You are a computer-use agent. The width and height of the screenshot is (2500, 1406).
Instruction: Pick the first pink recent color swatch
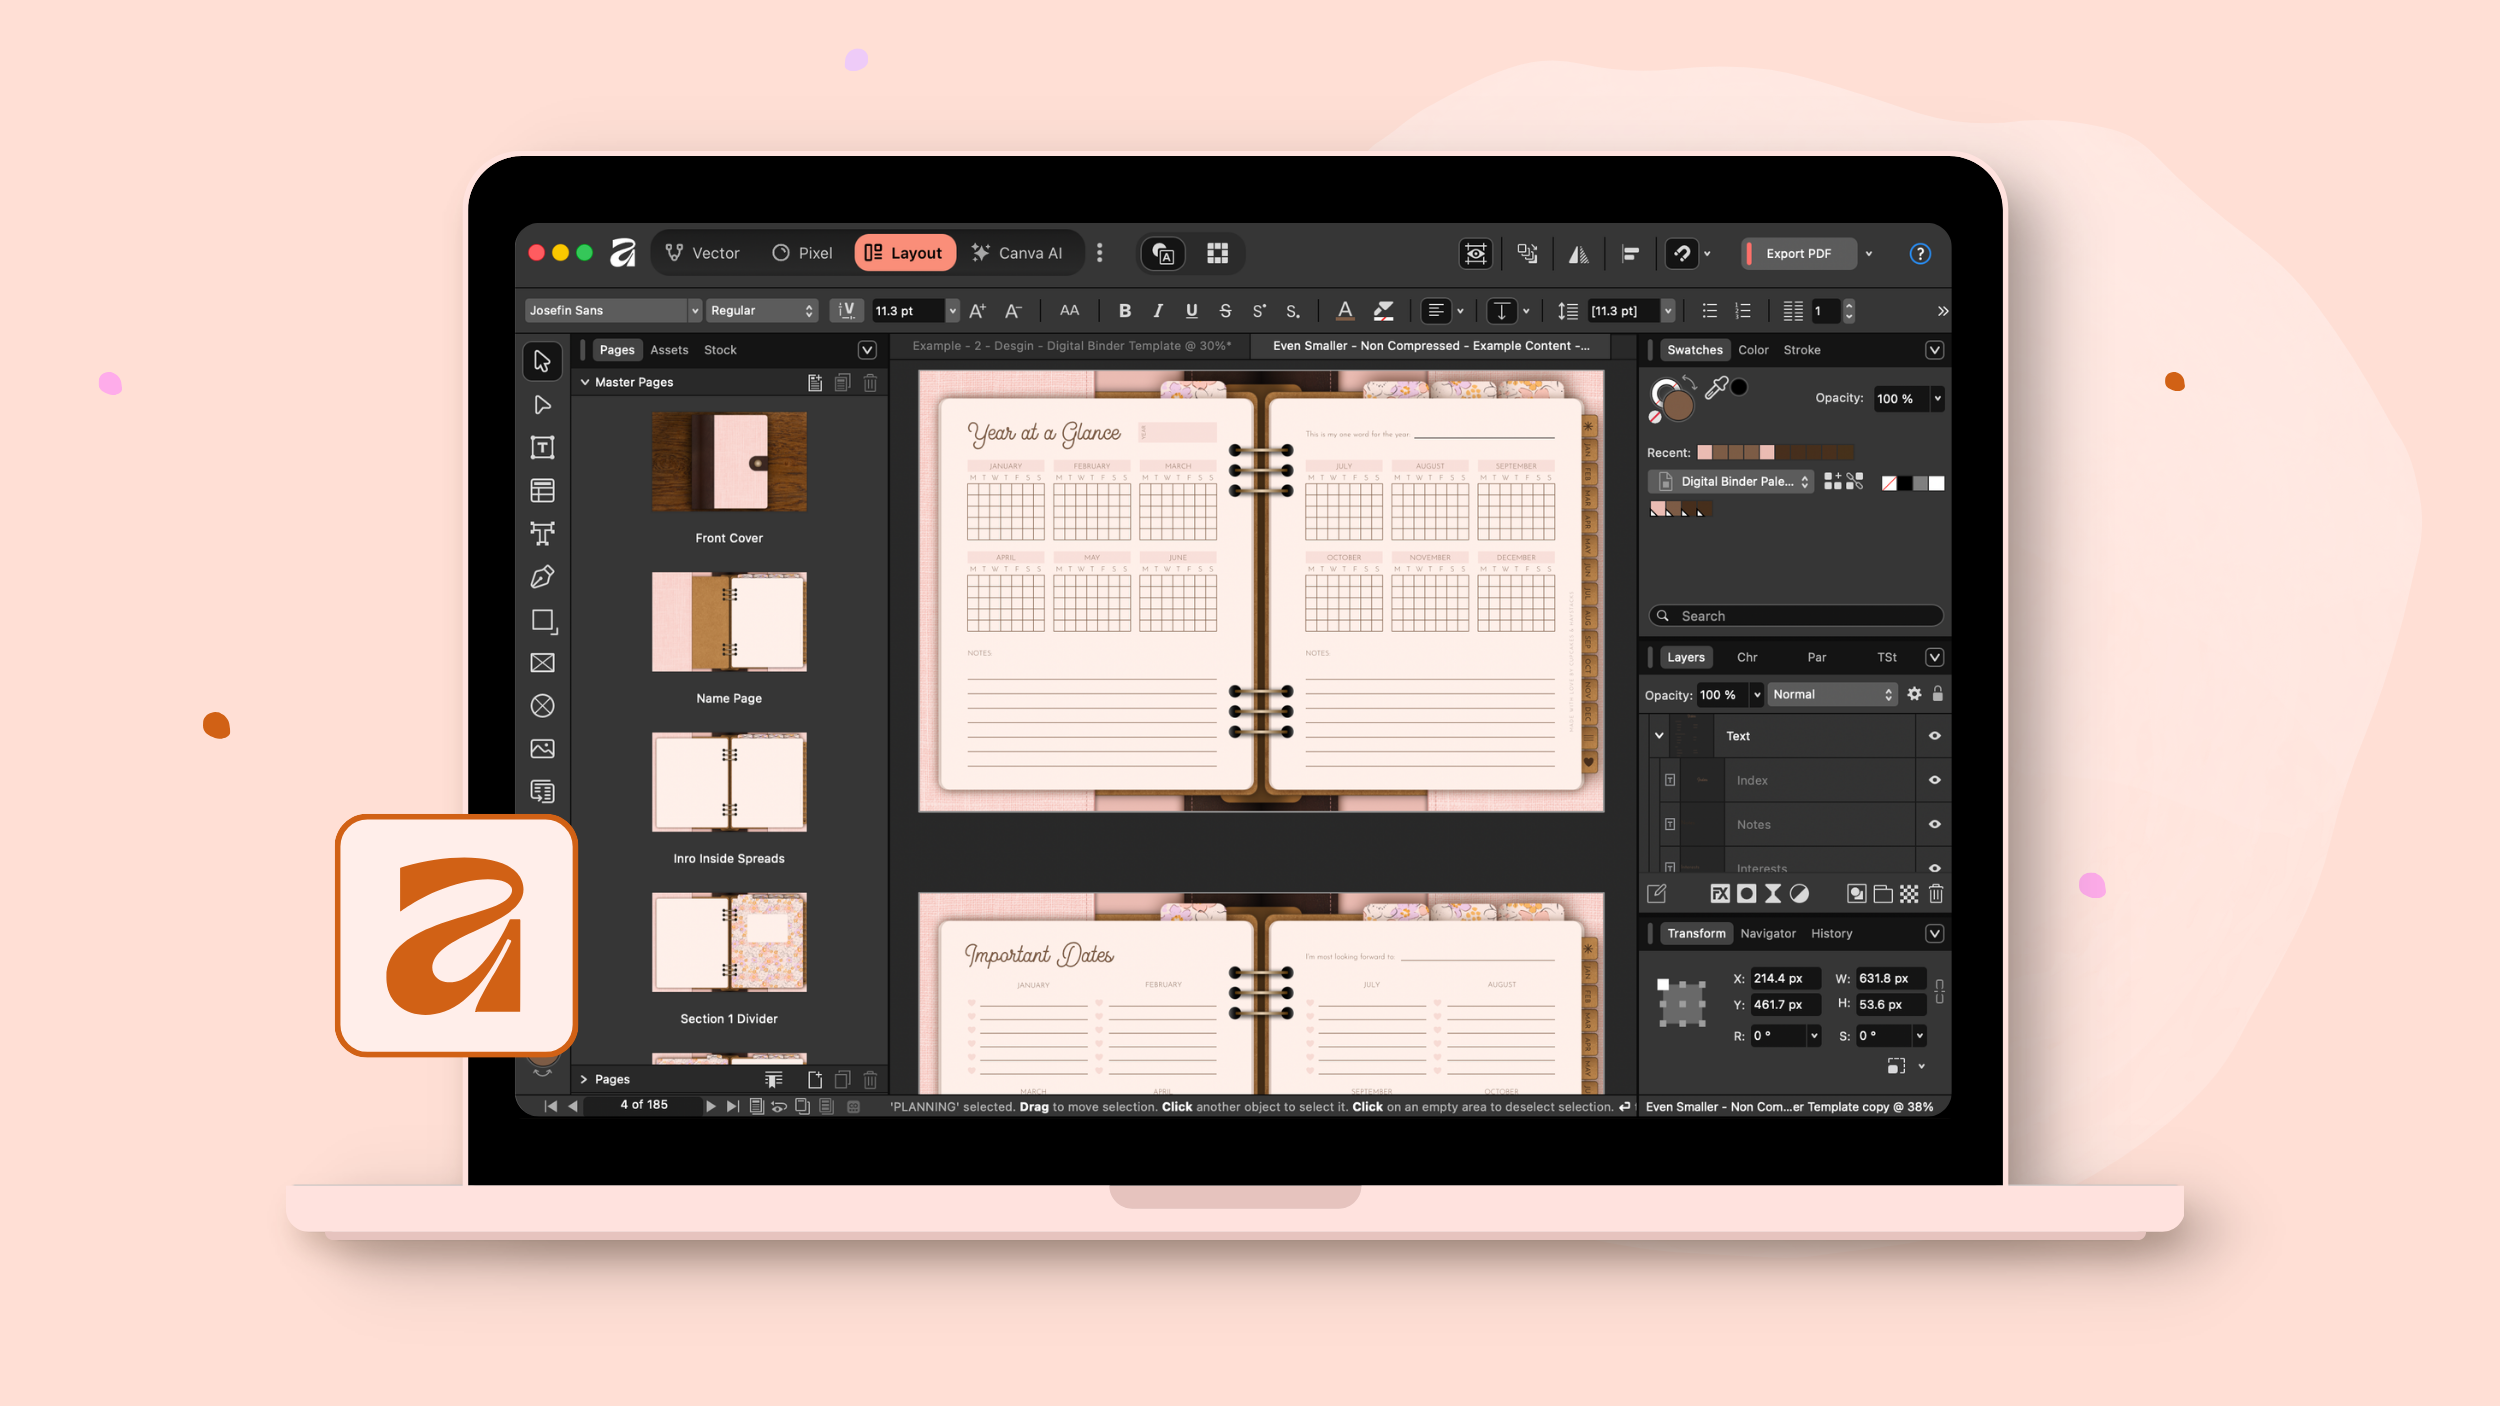click(1705, 453)
